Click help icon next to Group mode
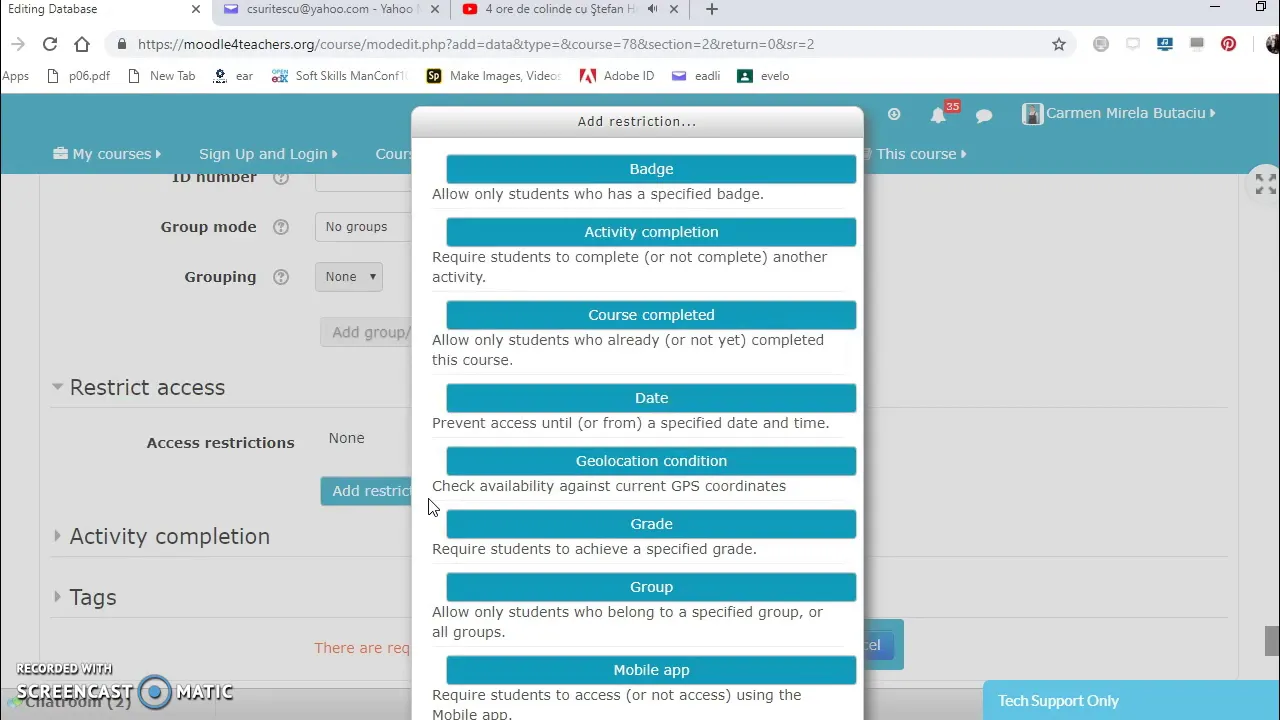 [x=281, y=227]
